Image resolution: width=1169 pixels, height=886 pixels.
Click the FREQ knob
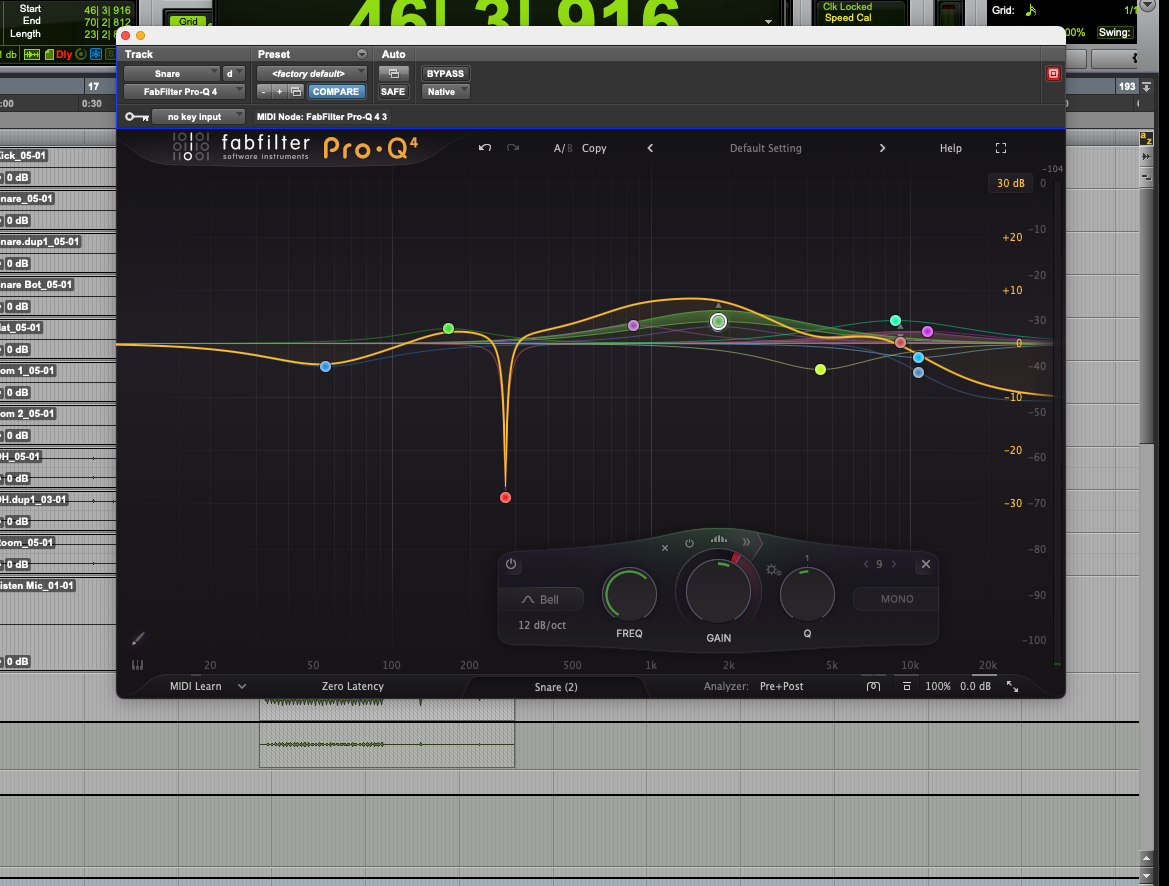pos(629,594)
